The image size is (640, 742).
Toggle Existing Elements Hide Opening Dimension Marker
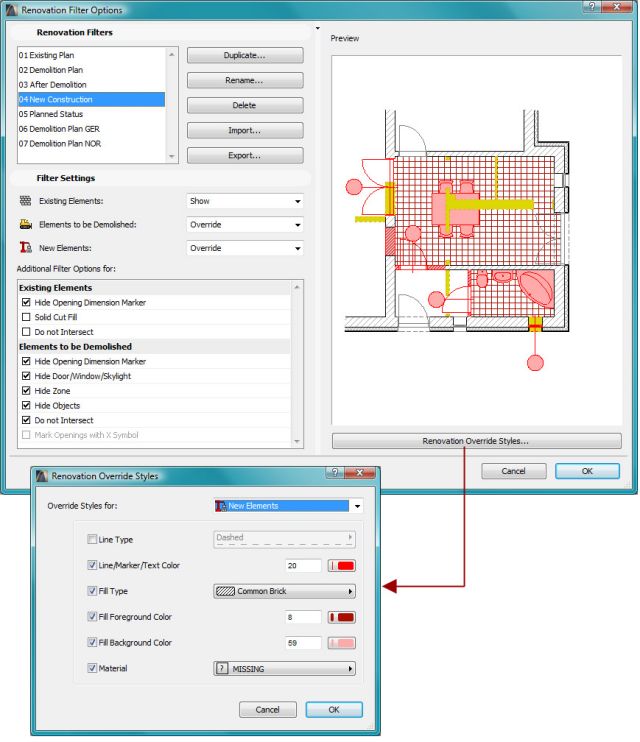(26, 302)
